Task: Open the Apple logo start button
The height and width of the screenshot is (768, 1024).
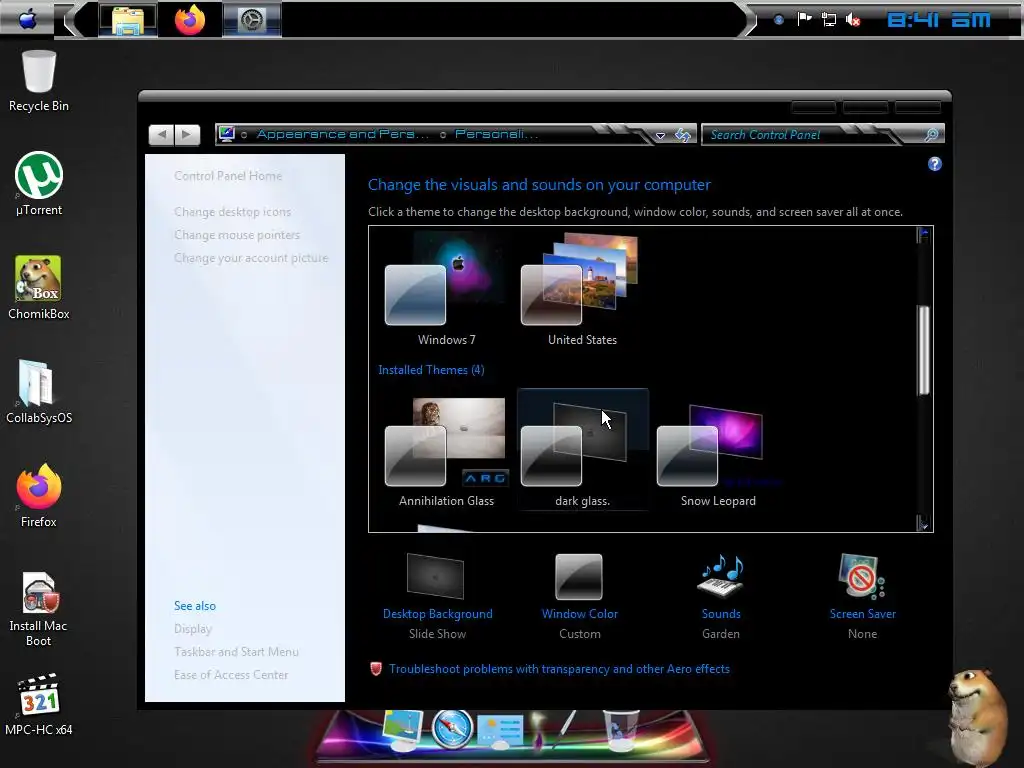Action: (x=27, y=19)
